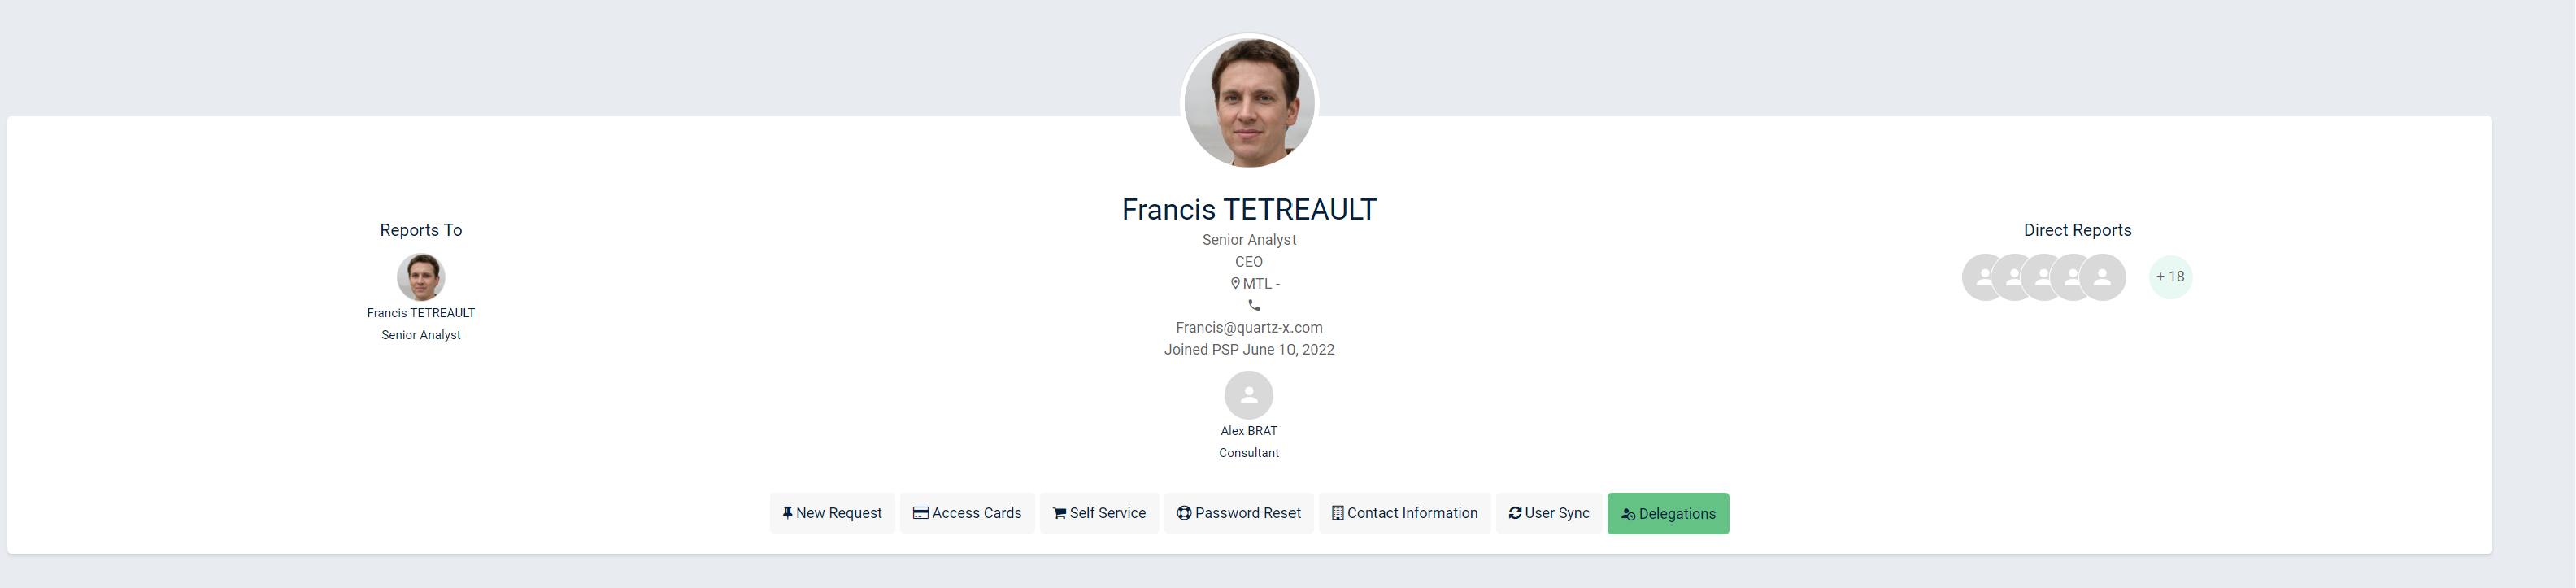Click Francis TETREAULT's large profile photo

(1249, 102)
